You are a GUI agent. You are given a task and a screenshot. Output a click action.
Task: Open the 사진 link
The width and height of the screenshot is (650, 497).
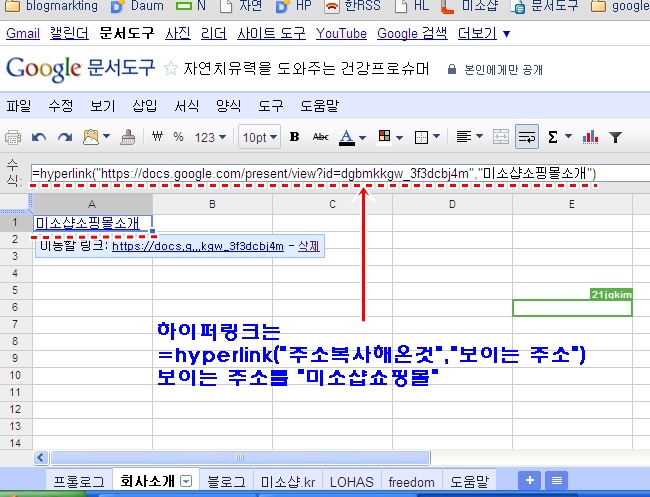(177, 33)
